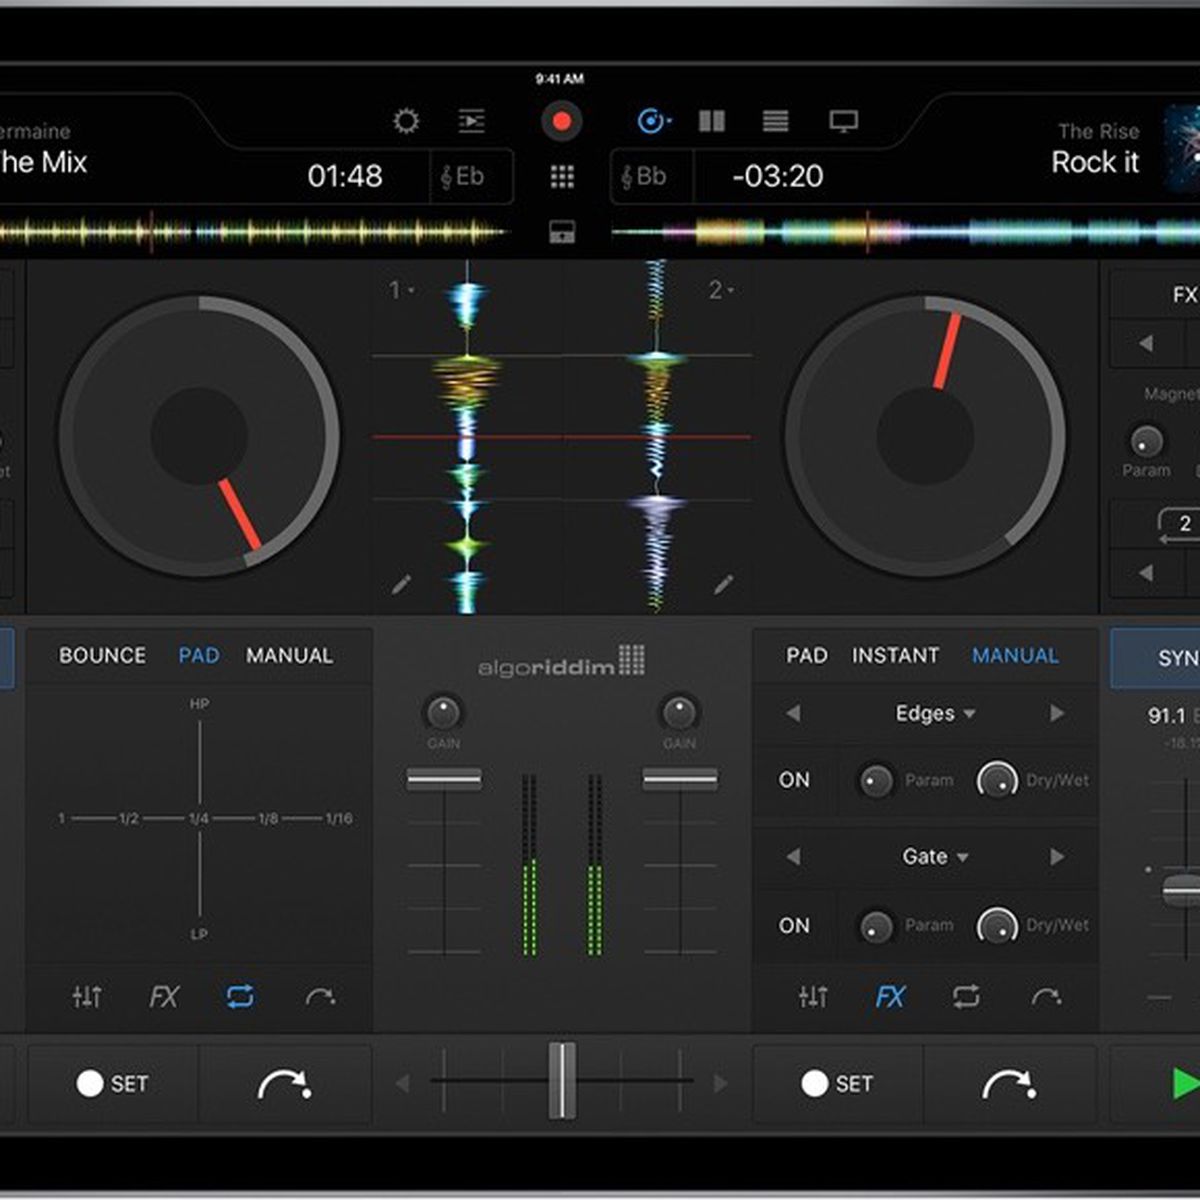The height and width of the screenshot is (1200, 1200).
Task: Toggle the Gate effect ON
Action: point(794,926)
